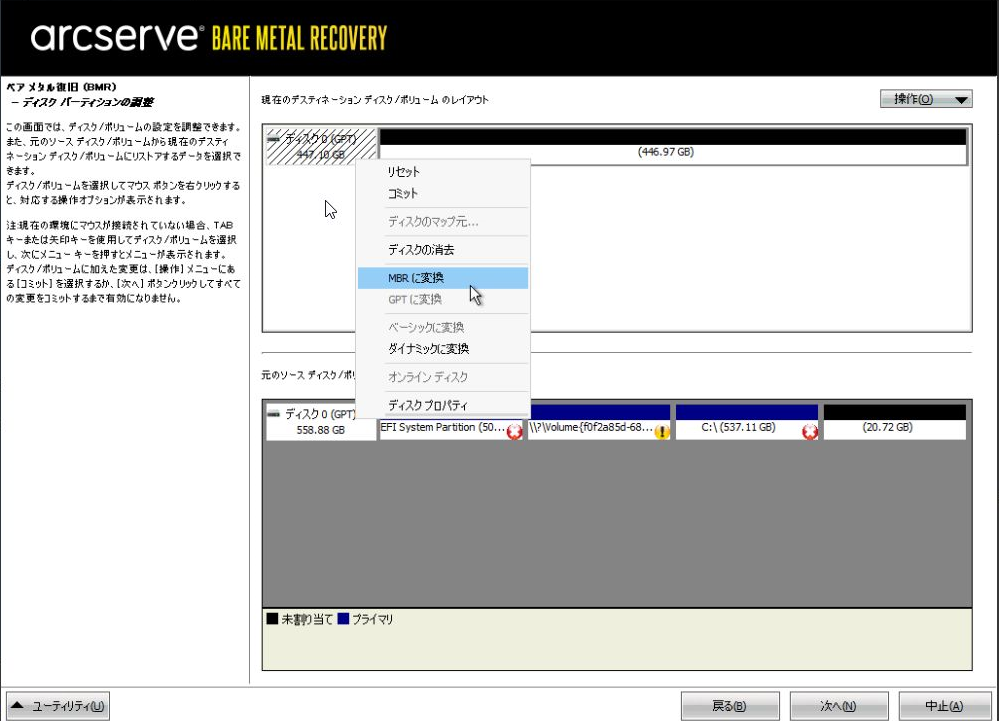Click blue プライマリ legend swatch
This screenshot has height=721, width=999.
tap(343, 618)
